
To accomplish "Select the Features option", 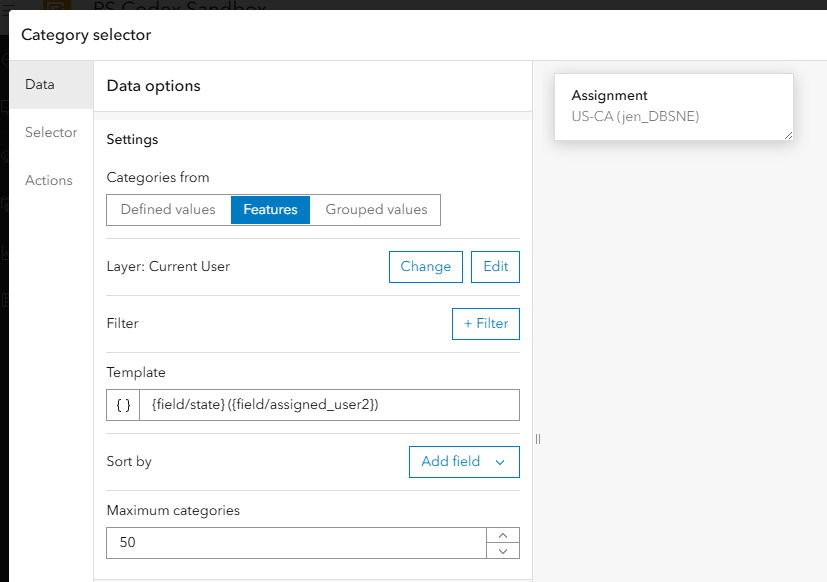I will tap(270, 210).
